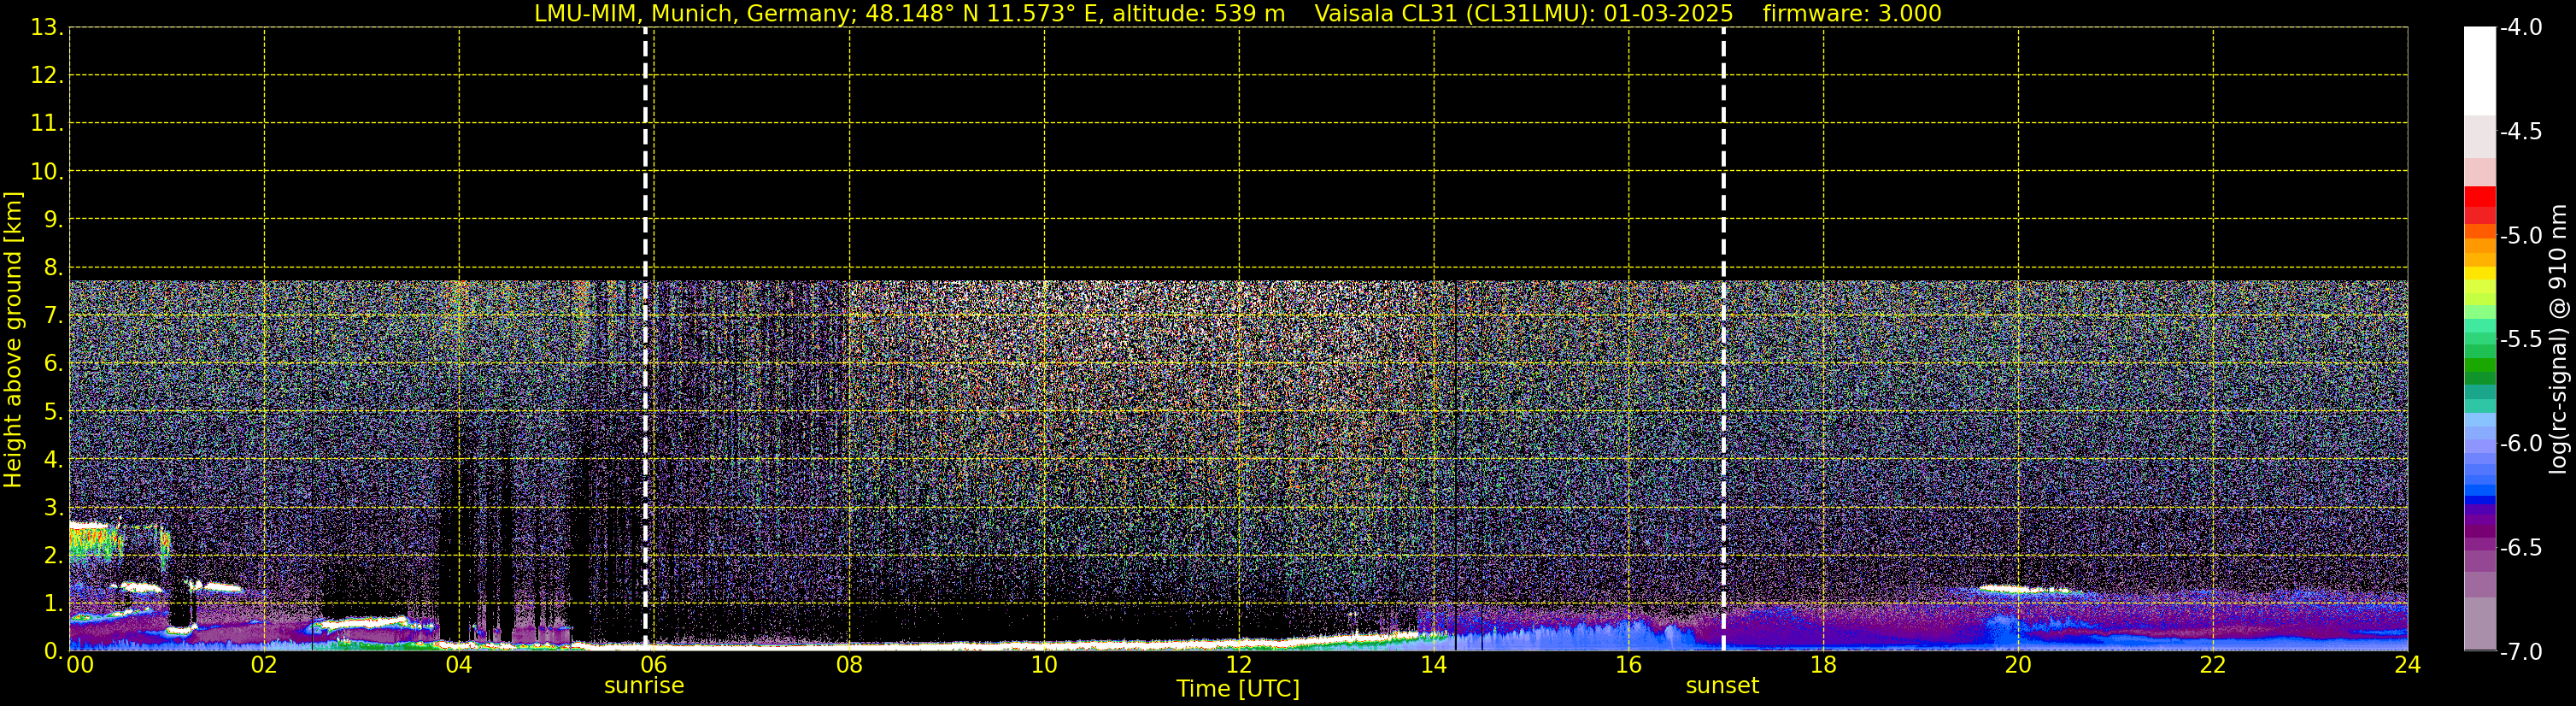Click the "00" time axis tick label
Viewport: 2576px width, 706px height.
(80, 665)
